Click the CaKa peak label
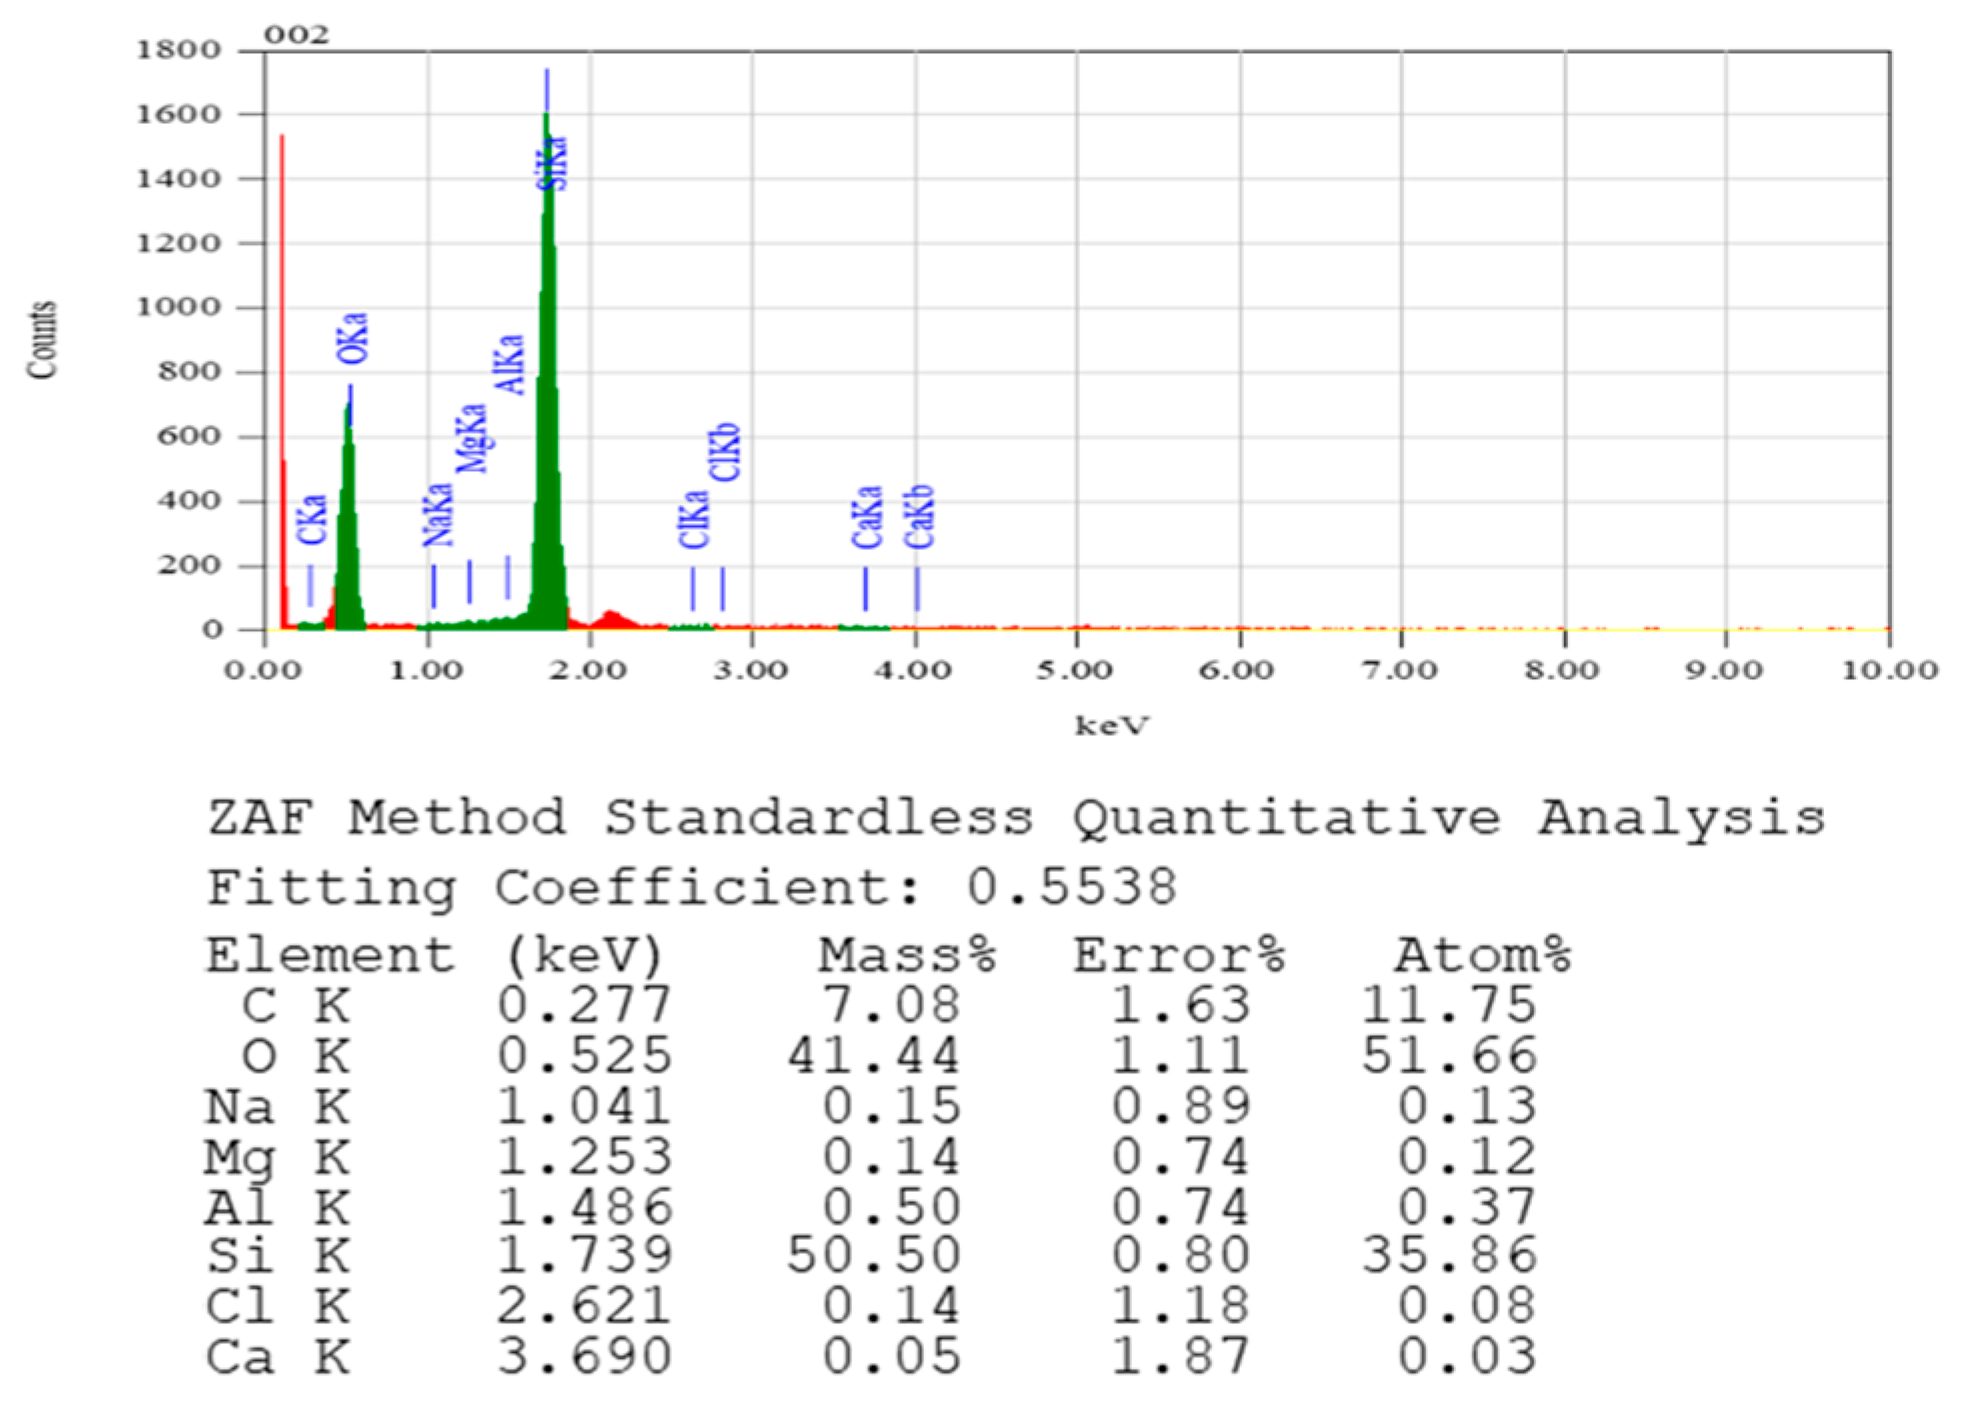 (867, 517)
